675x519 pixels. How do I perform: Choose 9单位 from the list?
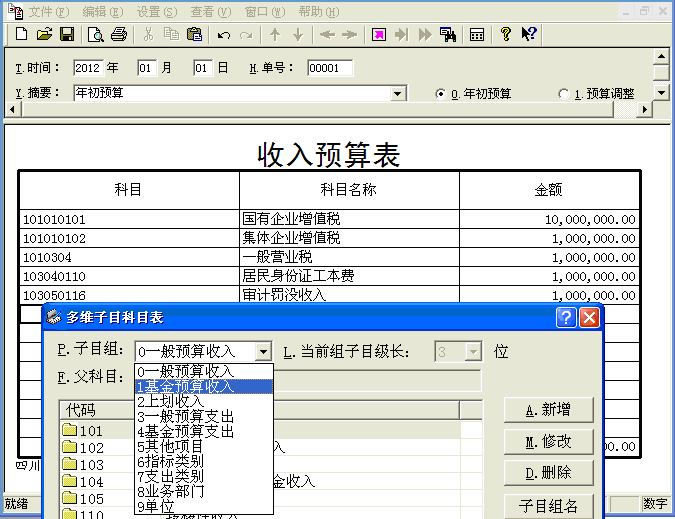(x=204, y=506)
